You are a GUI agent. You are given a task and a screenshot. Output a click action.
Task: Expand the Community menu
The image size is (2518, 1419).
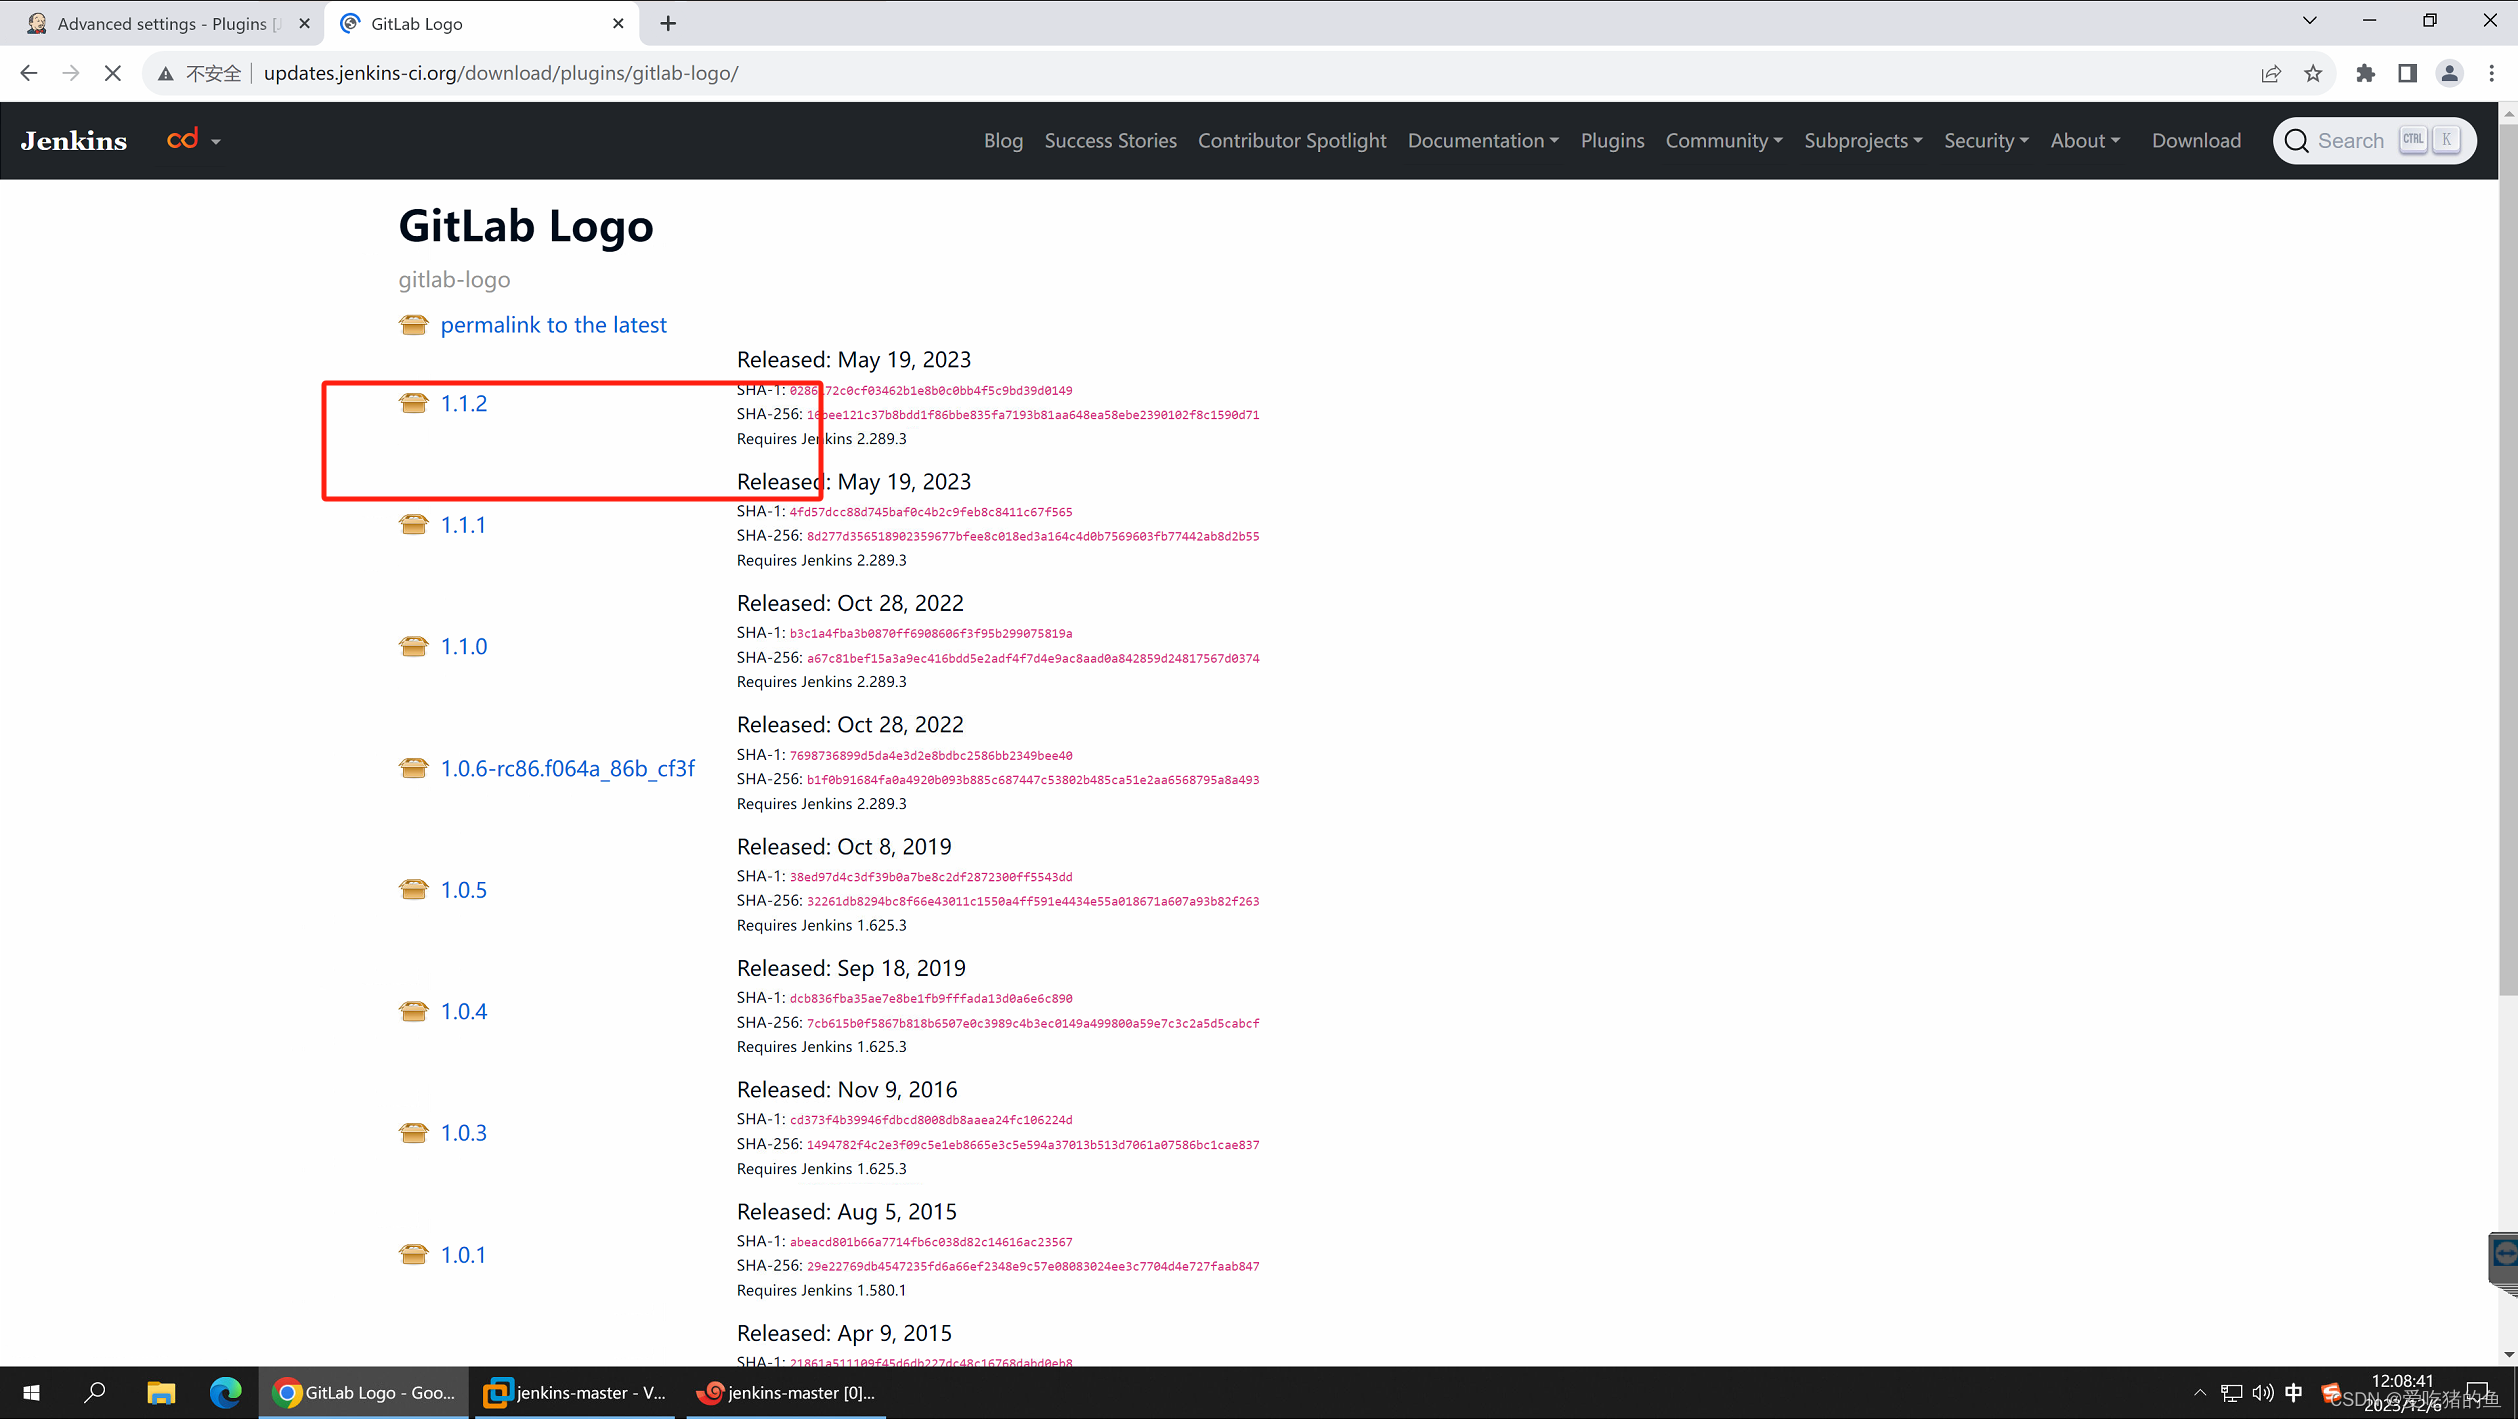1724,141
